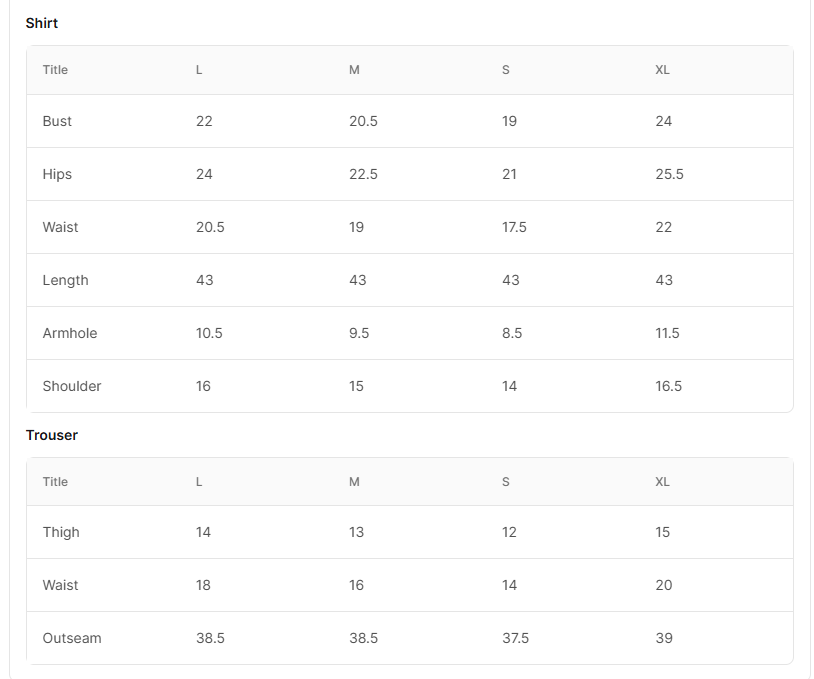Select Outseam XL value 39
This screenshot has height=679, width=814.
click(664, 638)
